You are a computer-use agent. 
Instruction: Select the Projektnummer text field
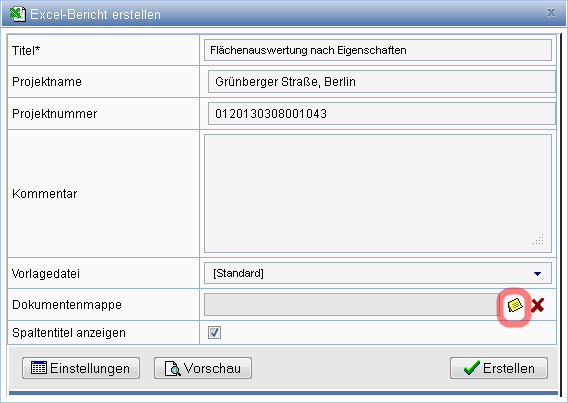(382, 113)
